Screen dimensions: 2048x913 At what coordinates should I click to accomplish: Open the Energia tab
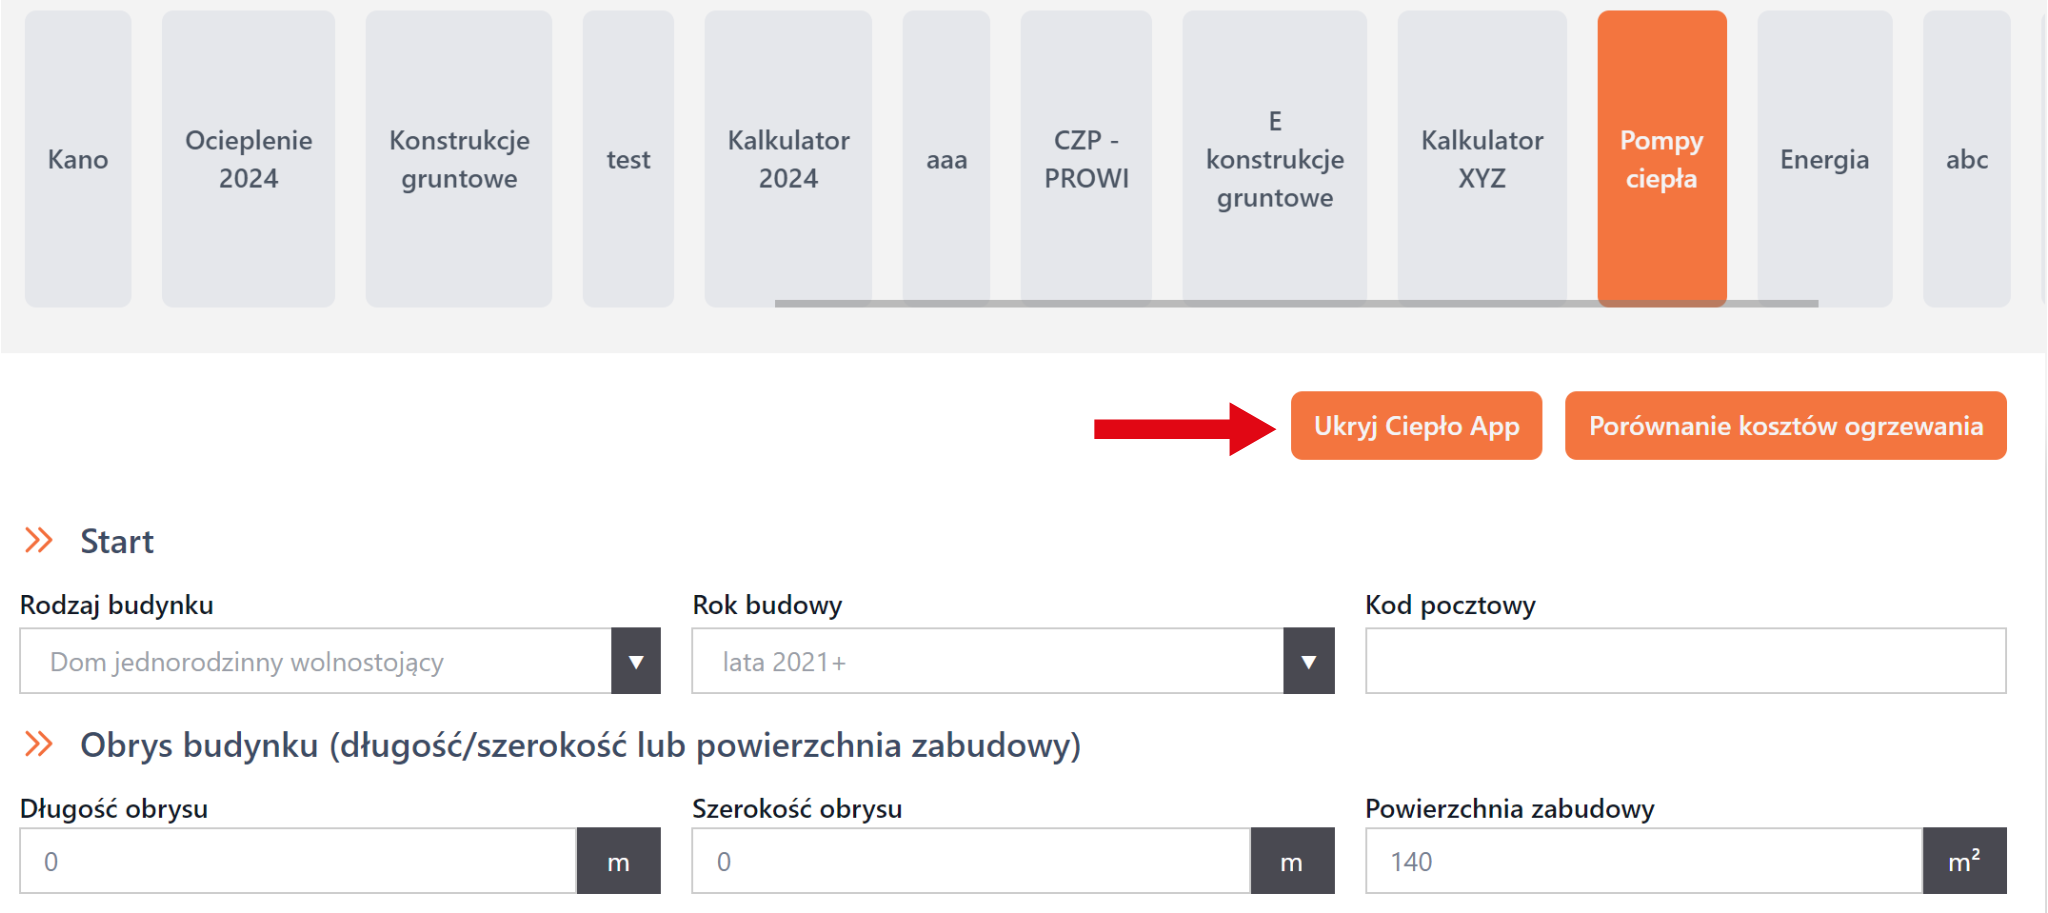(1824, 159)
